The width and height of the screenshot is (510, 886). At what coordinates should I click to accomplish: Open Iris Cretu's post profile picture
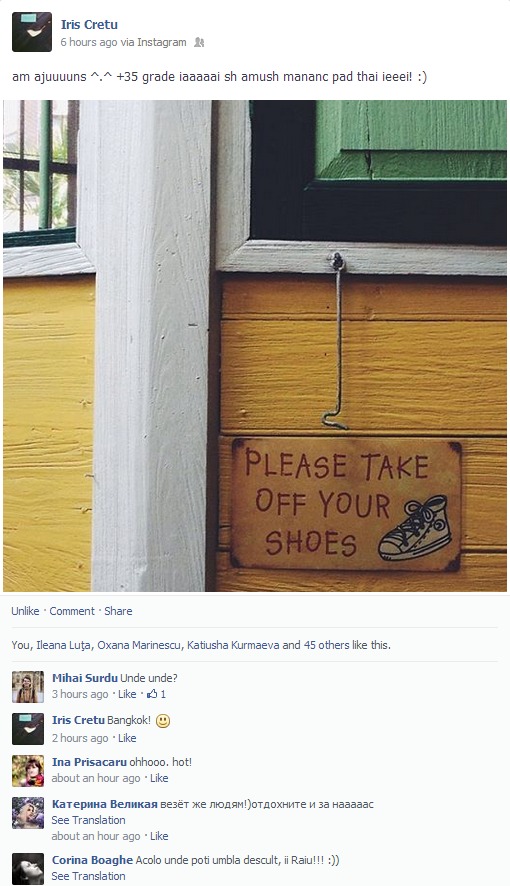point(32,32)
